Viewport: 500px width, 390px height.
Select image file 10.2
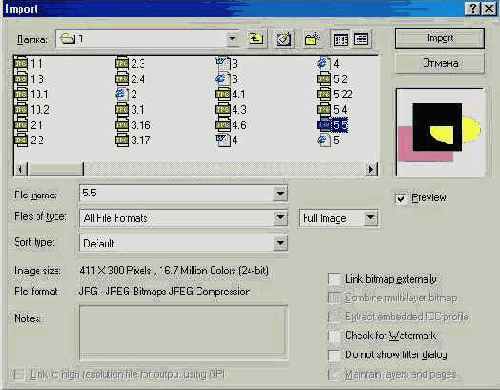[32, 110]
